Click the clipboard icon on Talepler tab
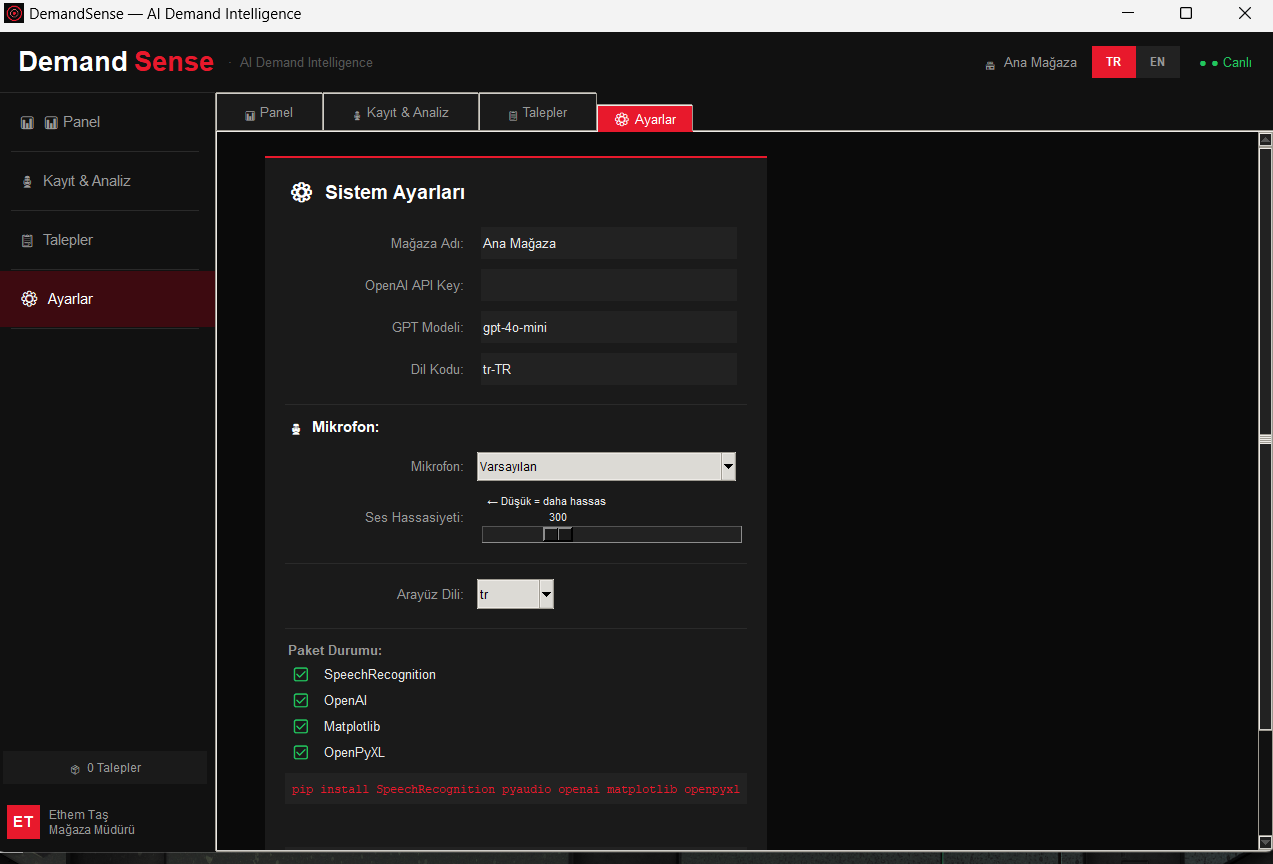 [513, 115]
